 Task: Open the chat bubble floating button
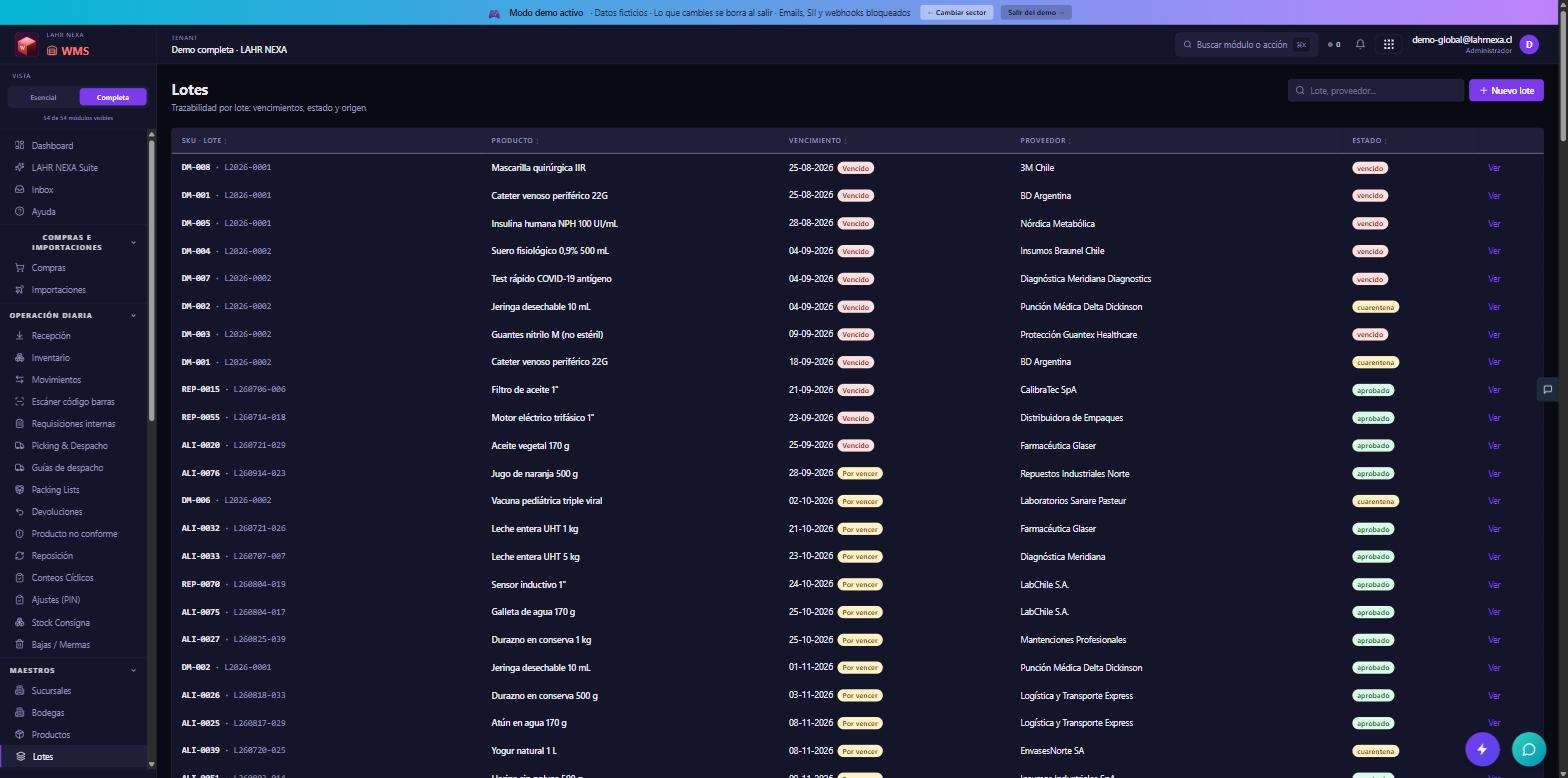pyautogui.click(x=1528, y=749)
